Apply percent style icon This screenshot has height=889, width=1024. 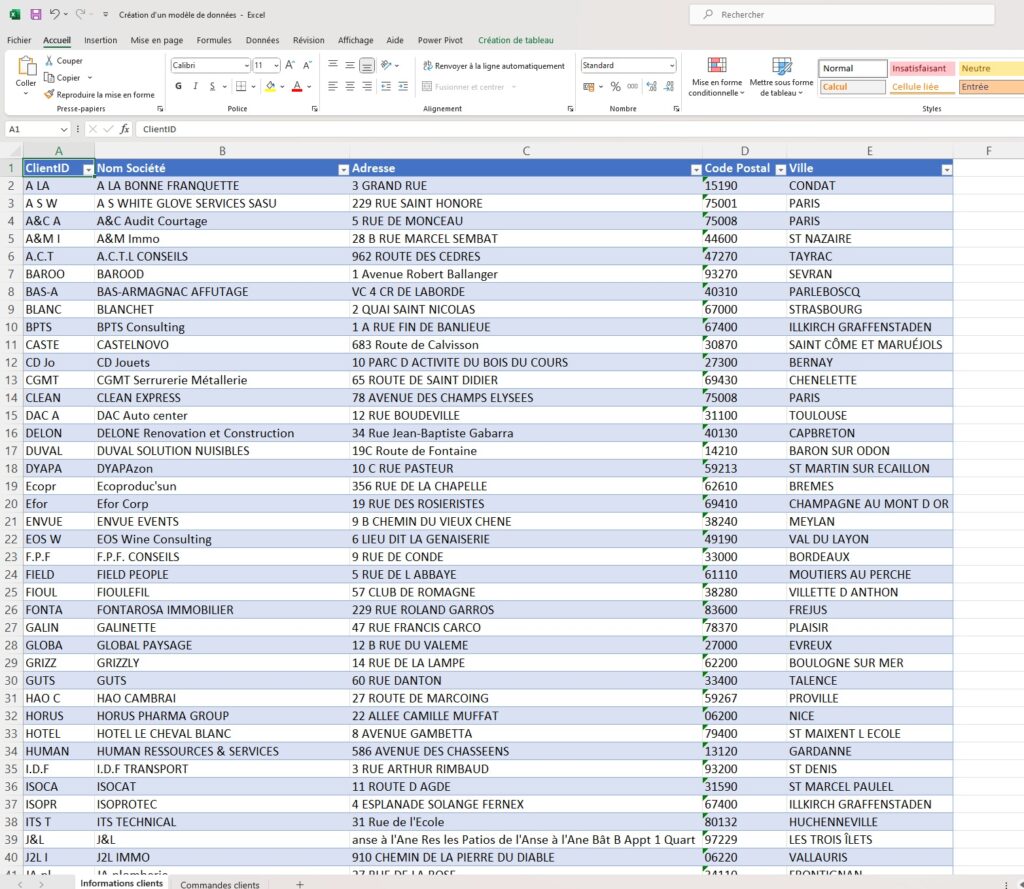[615, 86]
